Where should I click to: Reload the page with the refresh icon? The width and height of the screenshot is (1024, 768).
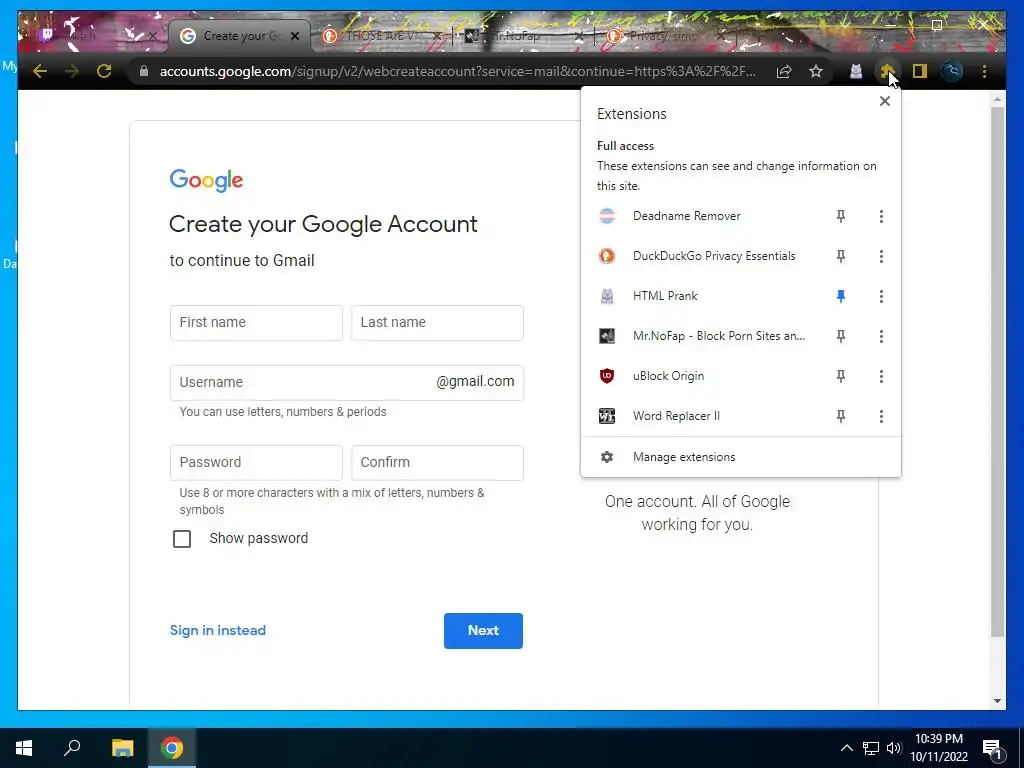point(104,71)
